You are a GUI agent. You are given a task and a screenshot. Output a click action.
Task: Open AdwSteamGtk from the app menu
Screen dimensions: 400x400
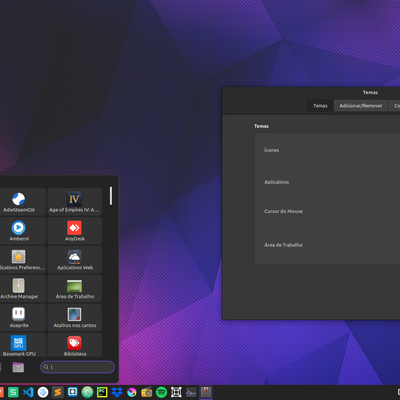pyautogui.click(x=19, y=202)
